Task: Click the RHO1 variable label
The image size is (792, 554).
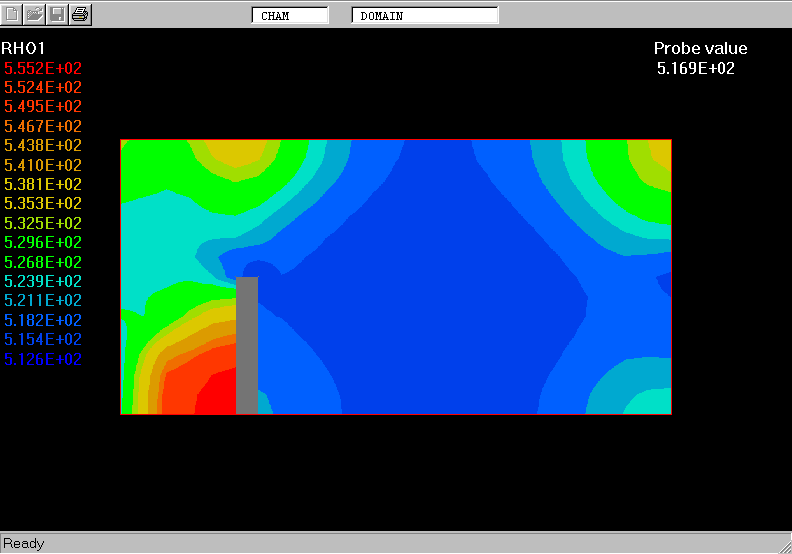Action: click(23, 48)
